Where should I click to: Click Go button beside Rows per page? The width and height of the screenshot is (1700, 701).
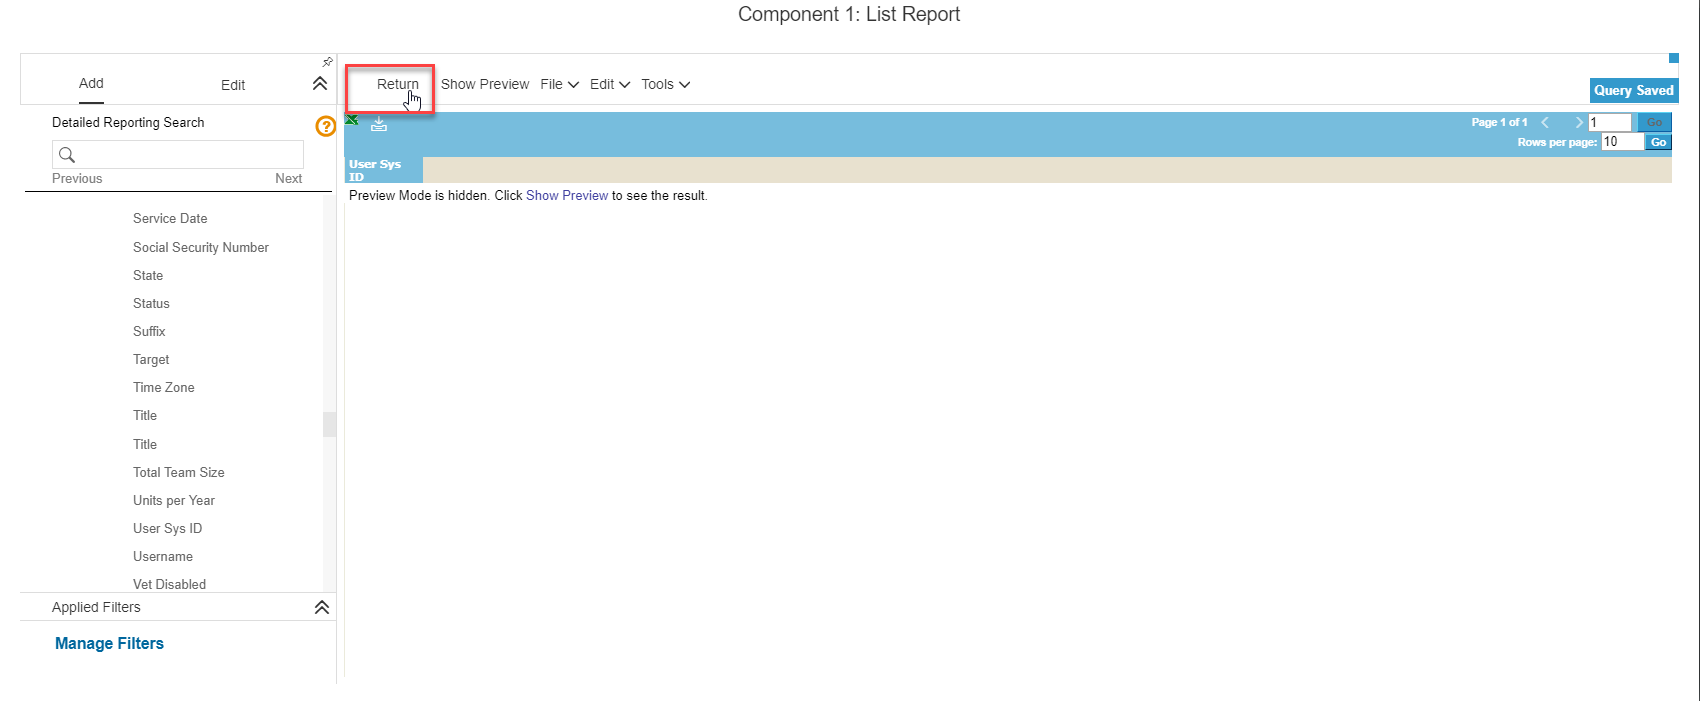1659,142
